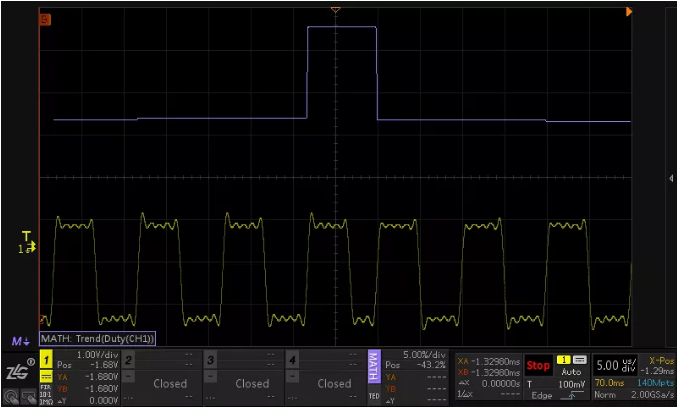Screen dimensions: 677x408
Task: Select channel 1 YB -1.680V cursor value
Action: pyautogui.click(x=101, y=389)
